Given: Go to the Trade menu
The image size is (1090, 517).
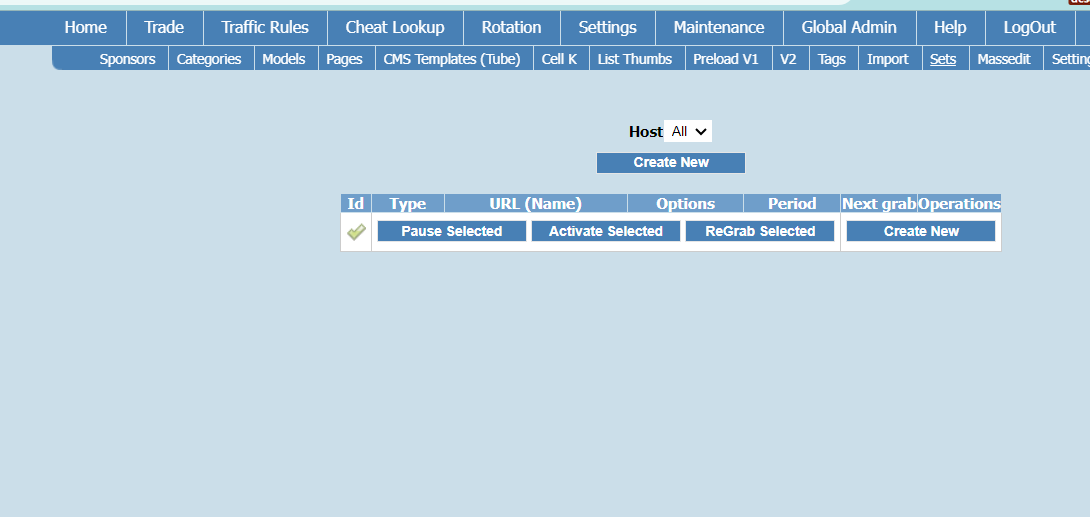Looking at the screenshot, I should pyautogui.click(x=164, y=28).
